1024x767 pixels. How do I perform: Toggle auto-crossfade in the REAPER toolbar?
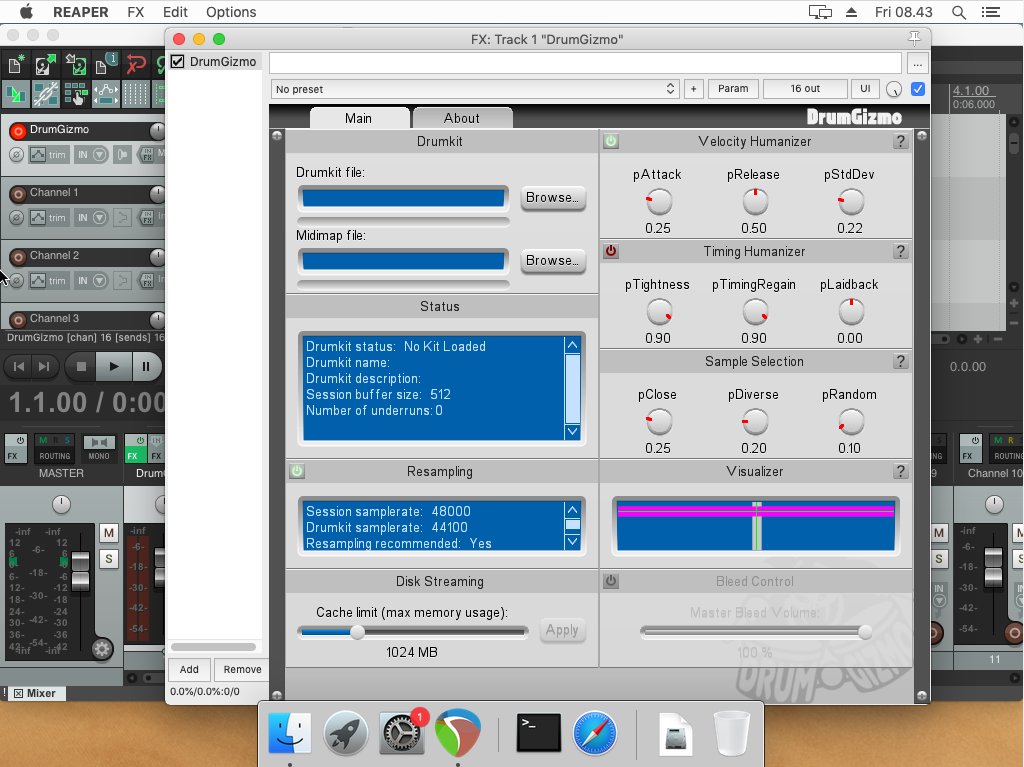click(16, 95)
